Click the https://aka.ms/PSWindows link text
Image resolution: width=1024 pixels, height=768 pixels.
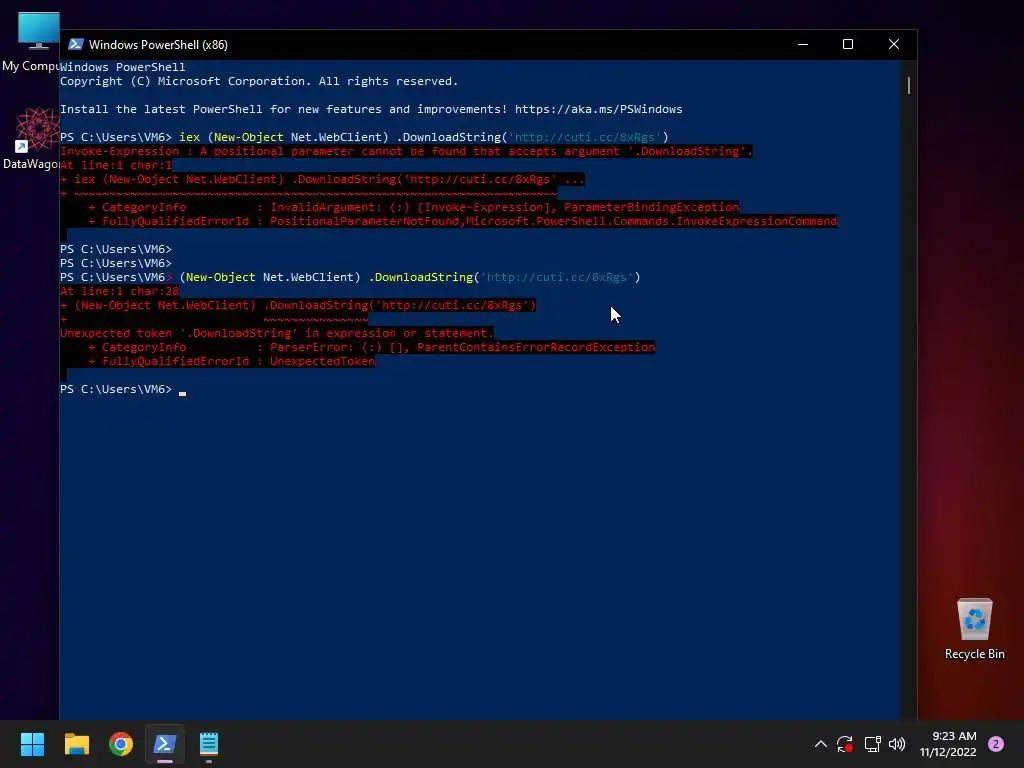click(598, 109)
